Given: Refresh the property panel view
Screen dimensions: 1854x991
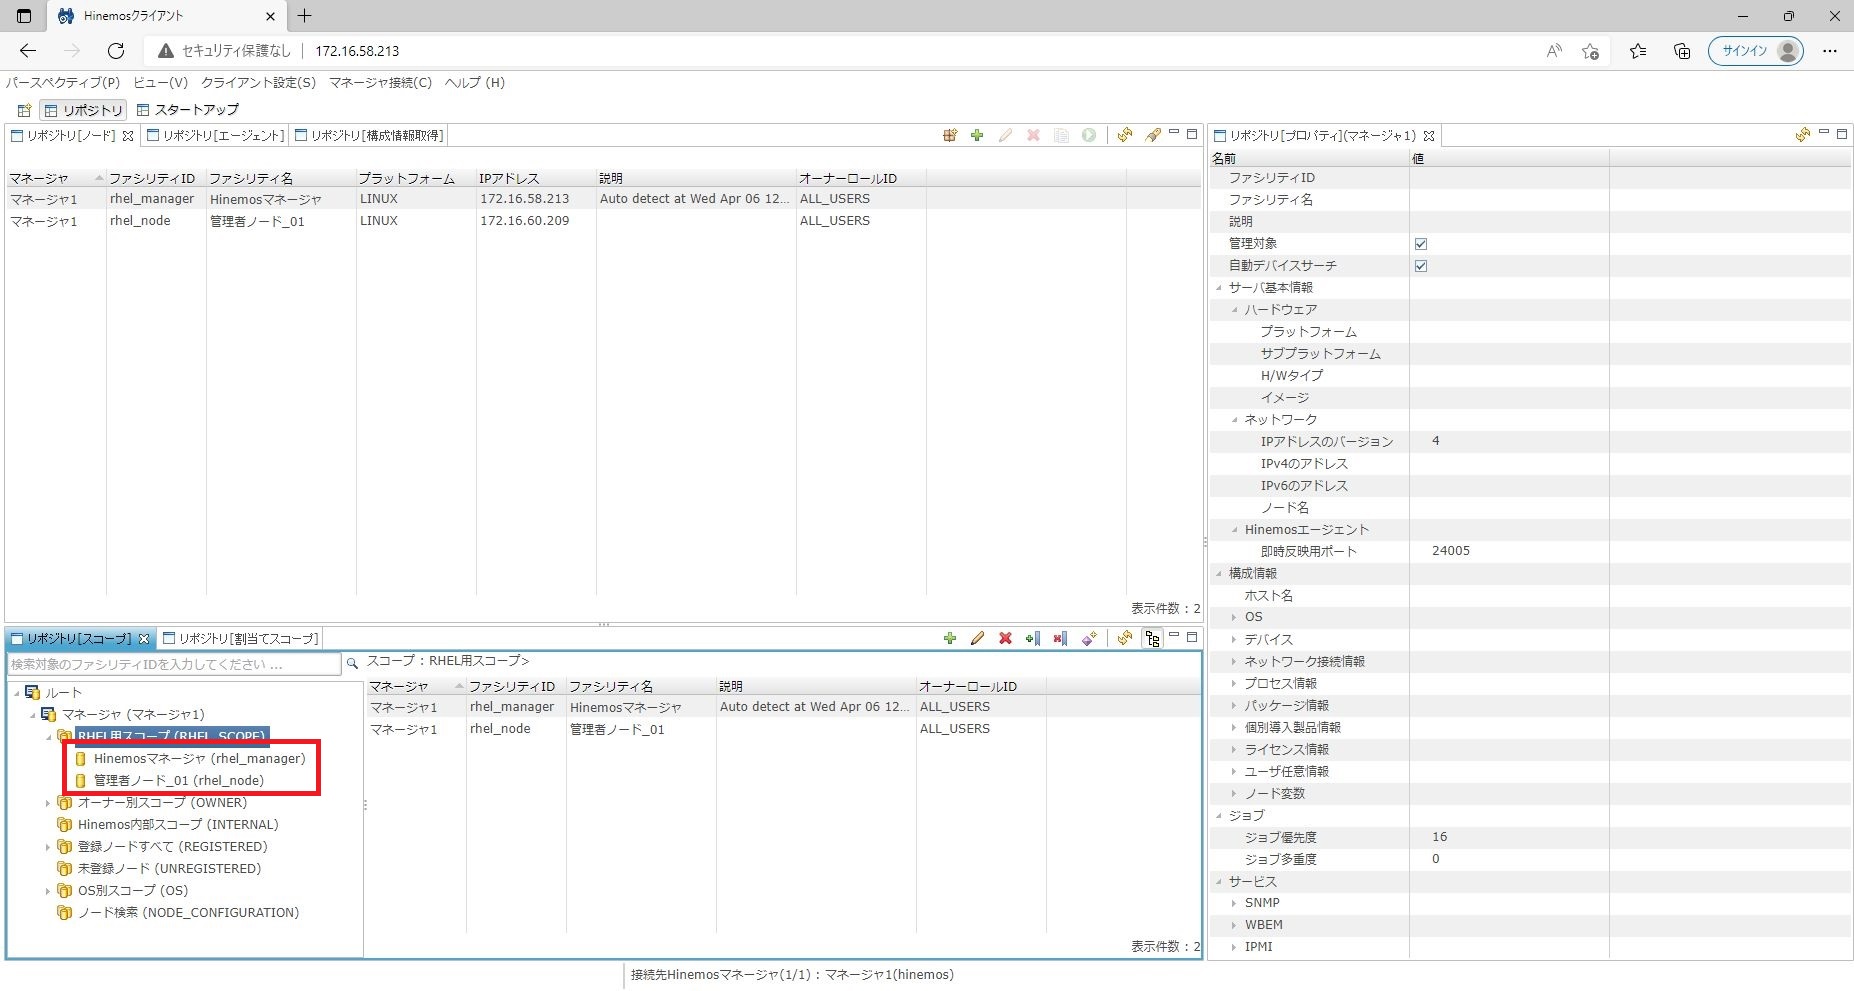Looking at the screenshot, I should (1802, 135).
